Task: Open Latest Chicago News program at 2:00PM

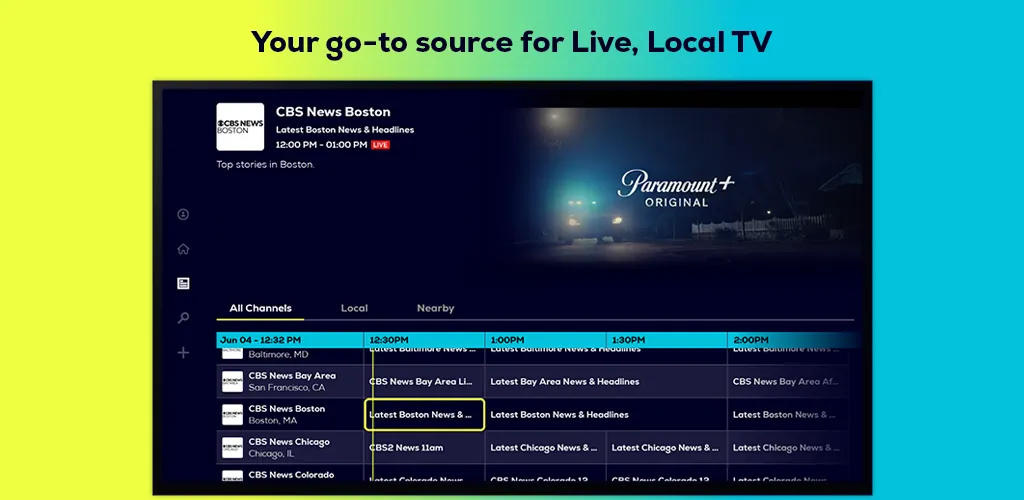Action: point(788,448)
